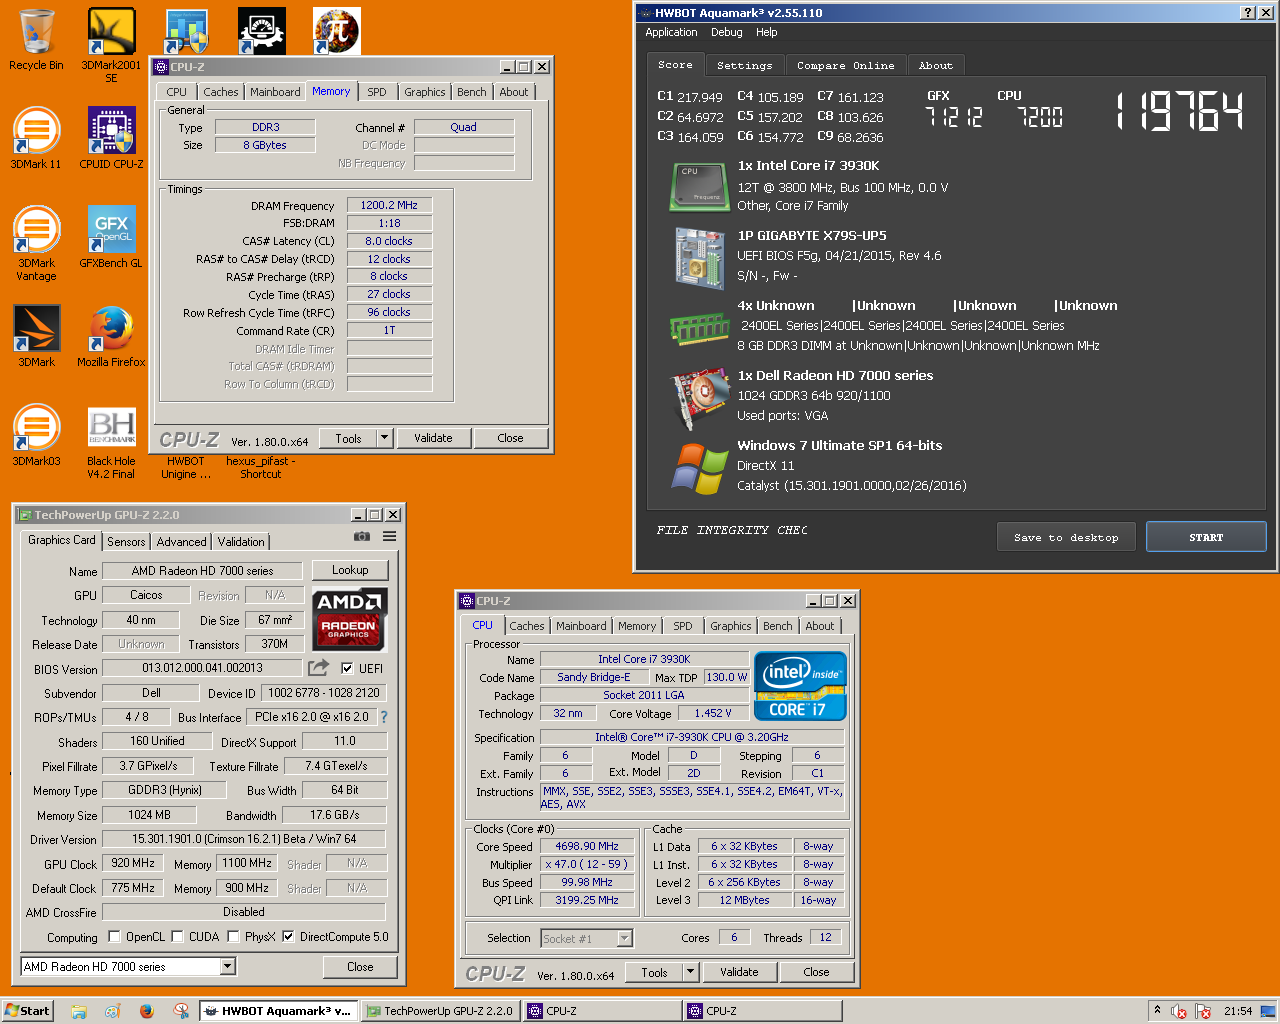1280x1024 pixels.
Task: Click the 119764 total score display
Action: (x=1180, y=111)
